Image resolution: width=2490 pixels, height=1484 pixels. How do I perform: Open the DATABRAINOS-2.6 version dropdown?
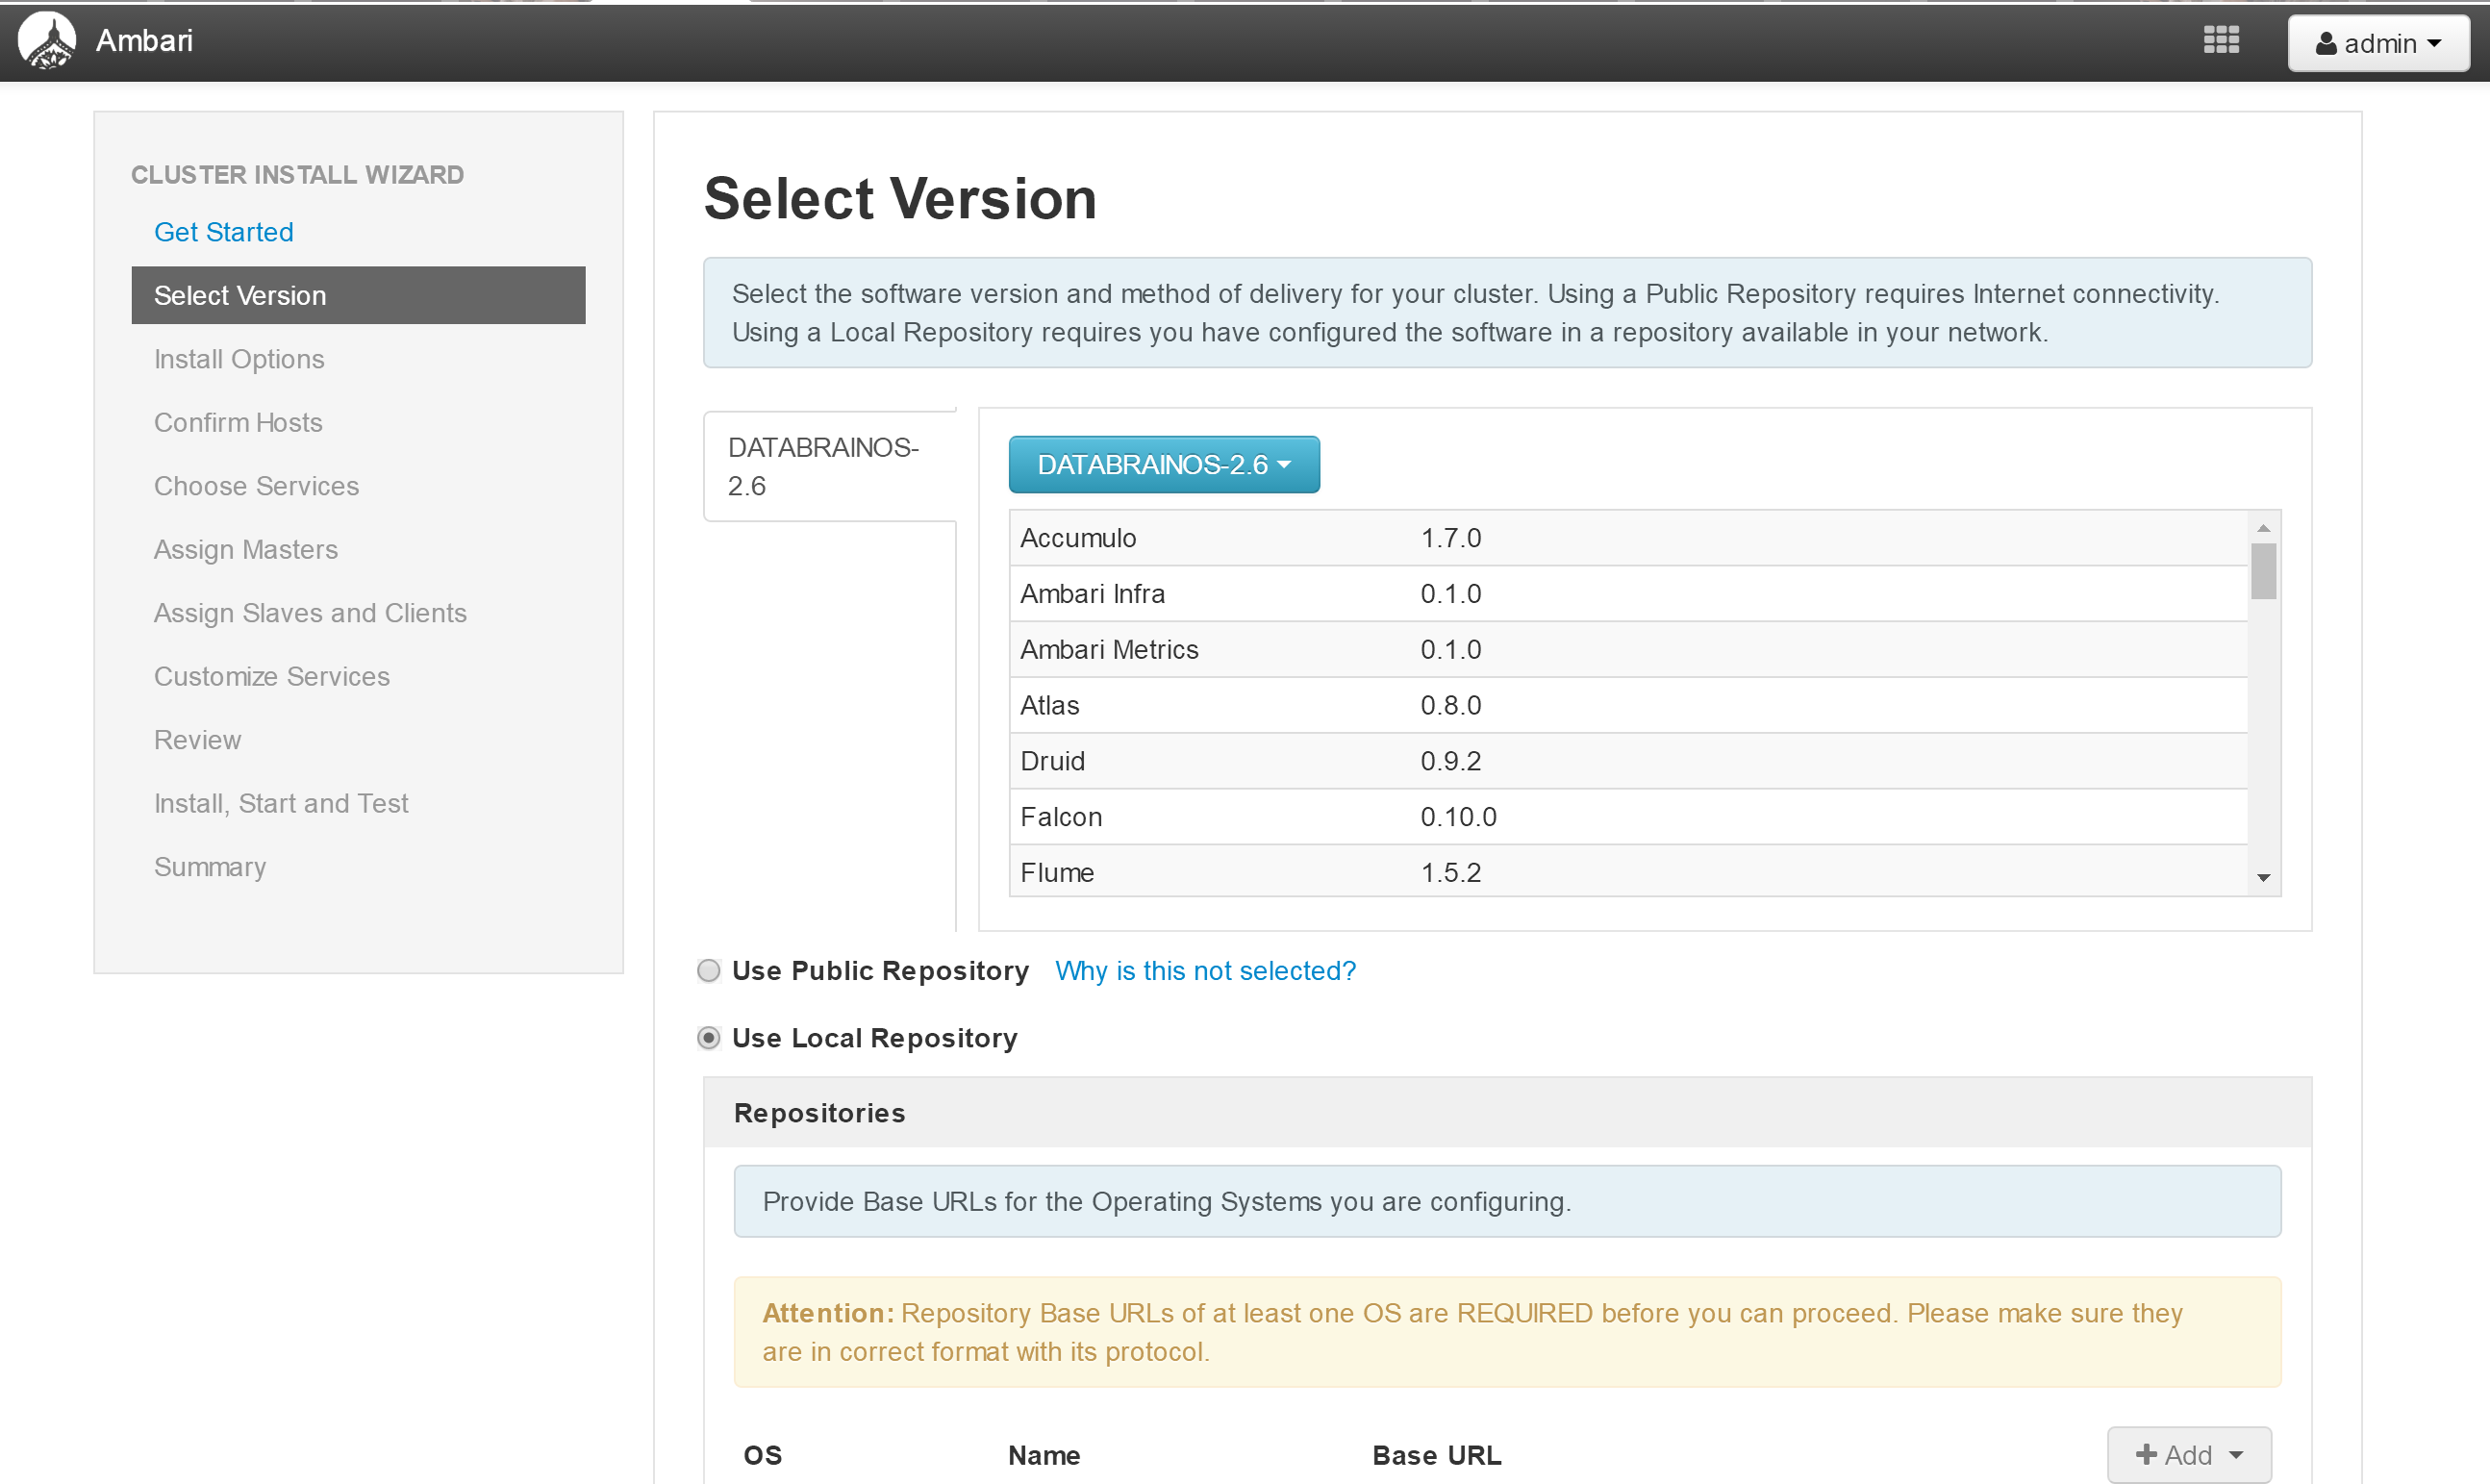pyautogui.click(x=1164, y=465)
